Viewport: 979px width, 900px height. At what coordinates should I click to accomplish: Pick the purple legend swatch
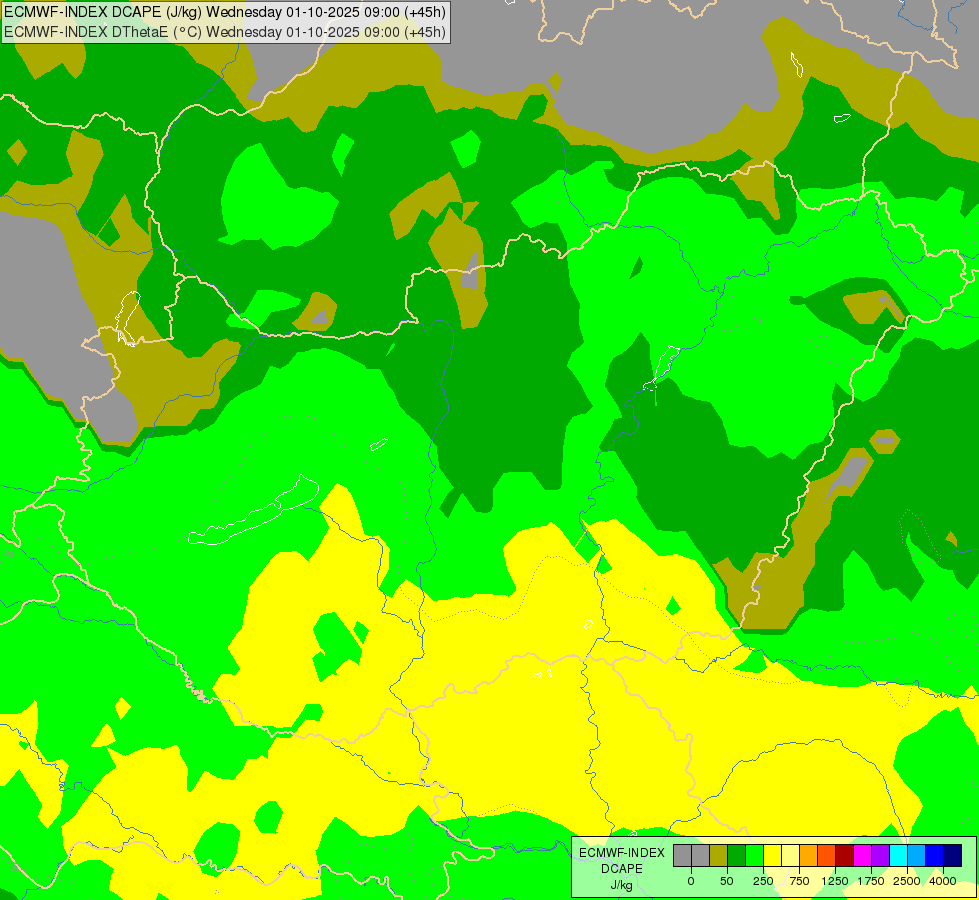pos(880,855)
